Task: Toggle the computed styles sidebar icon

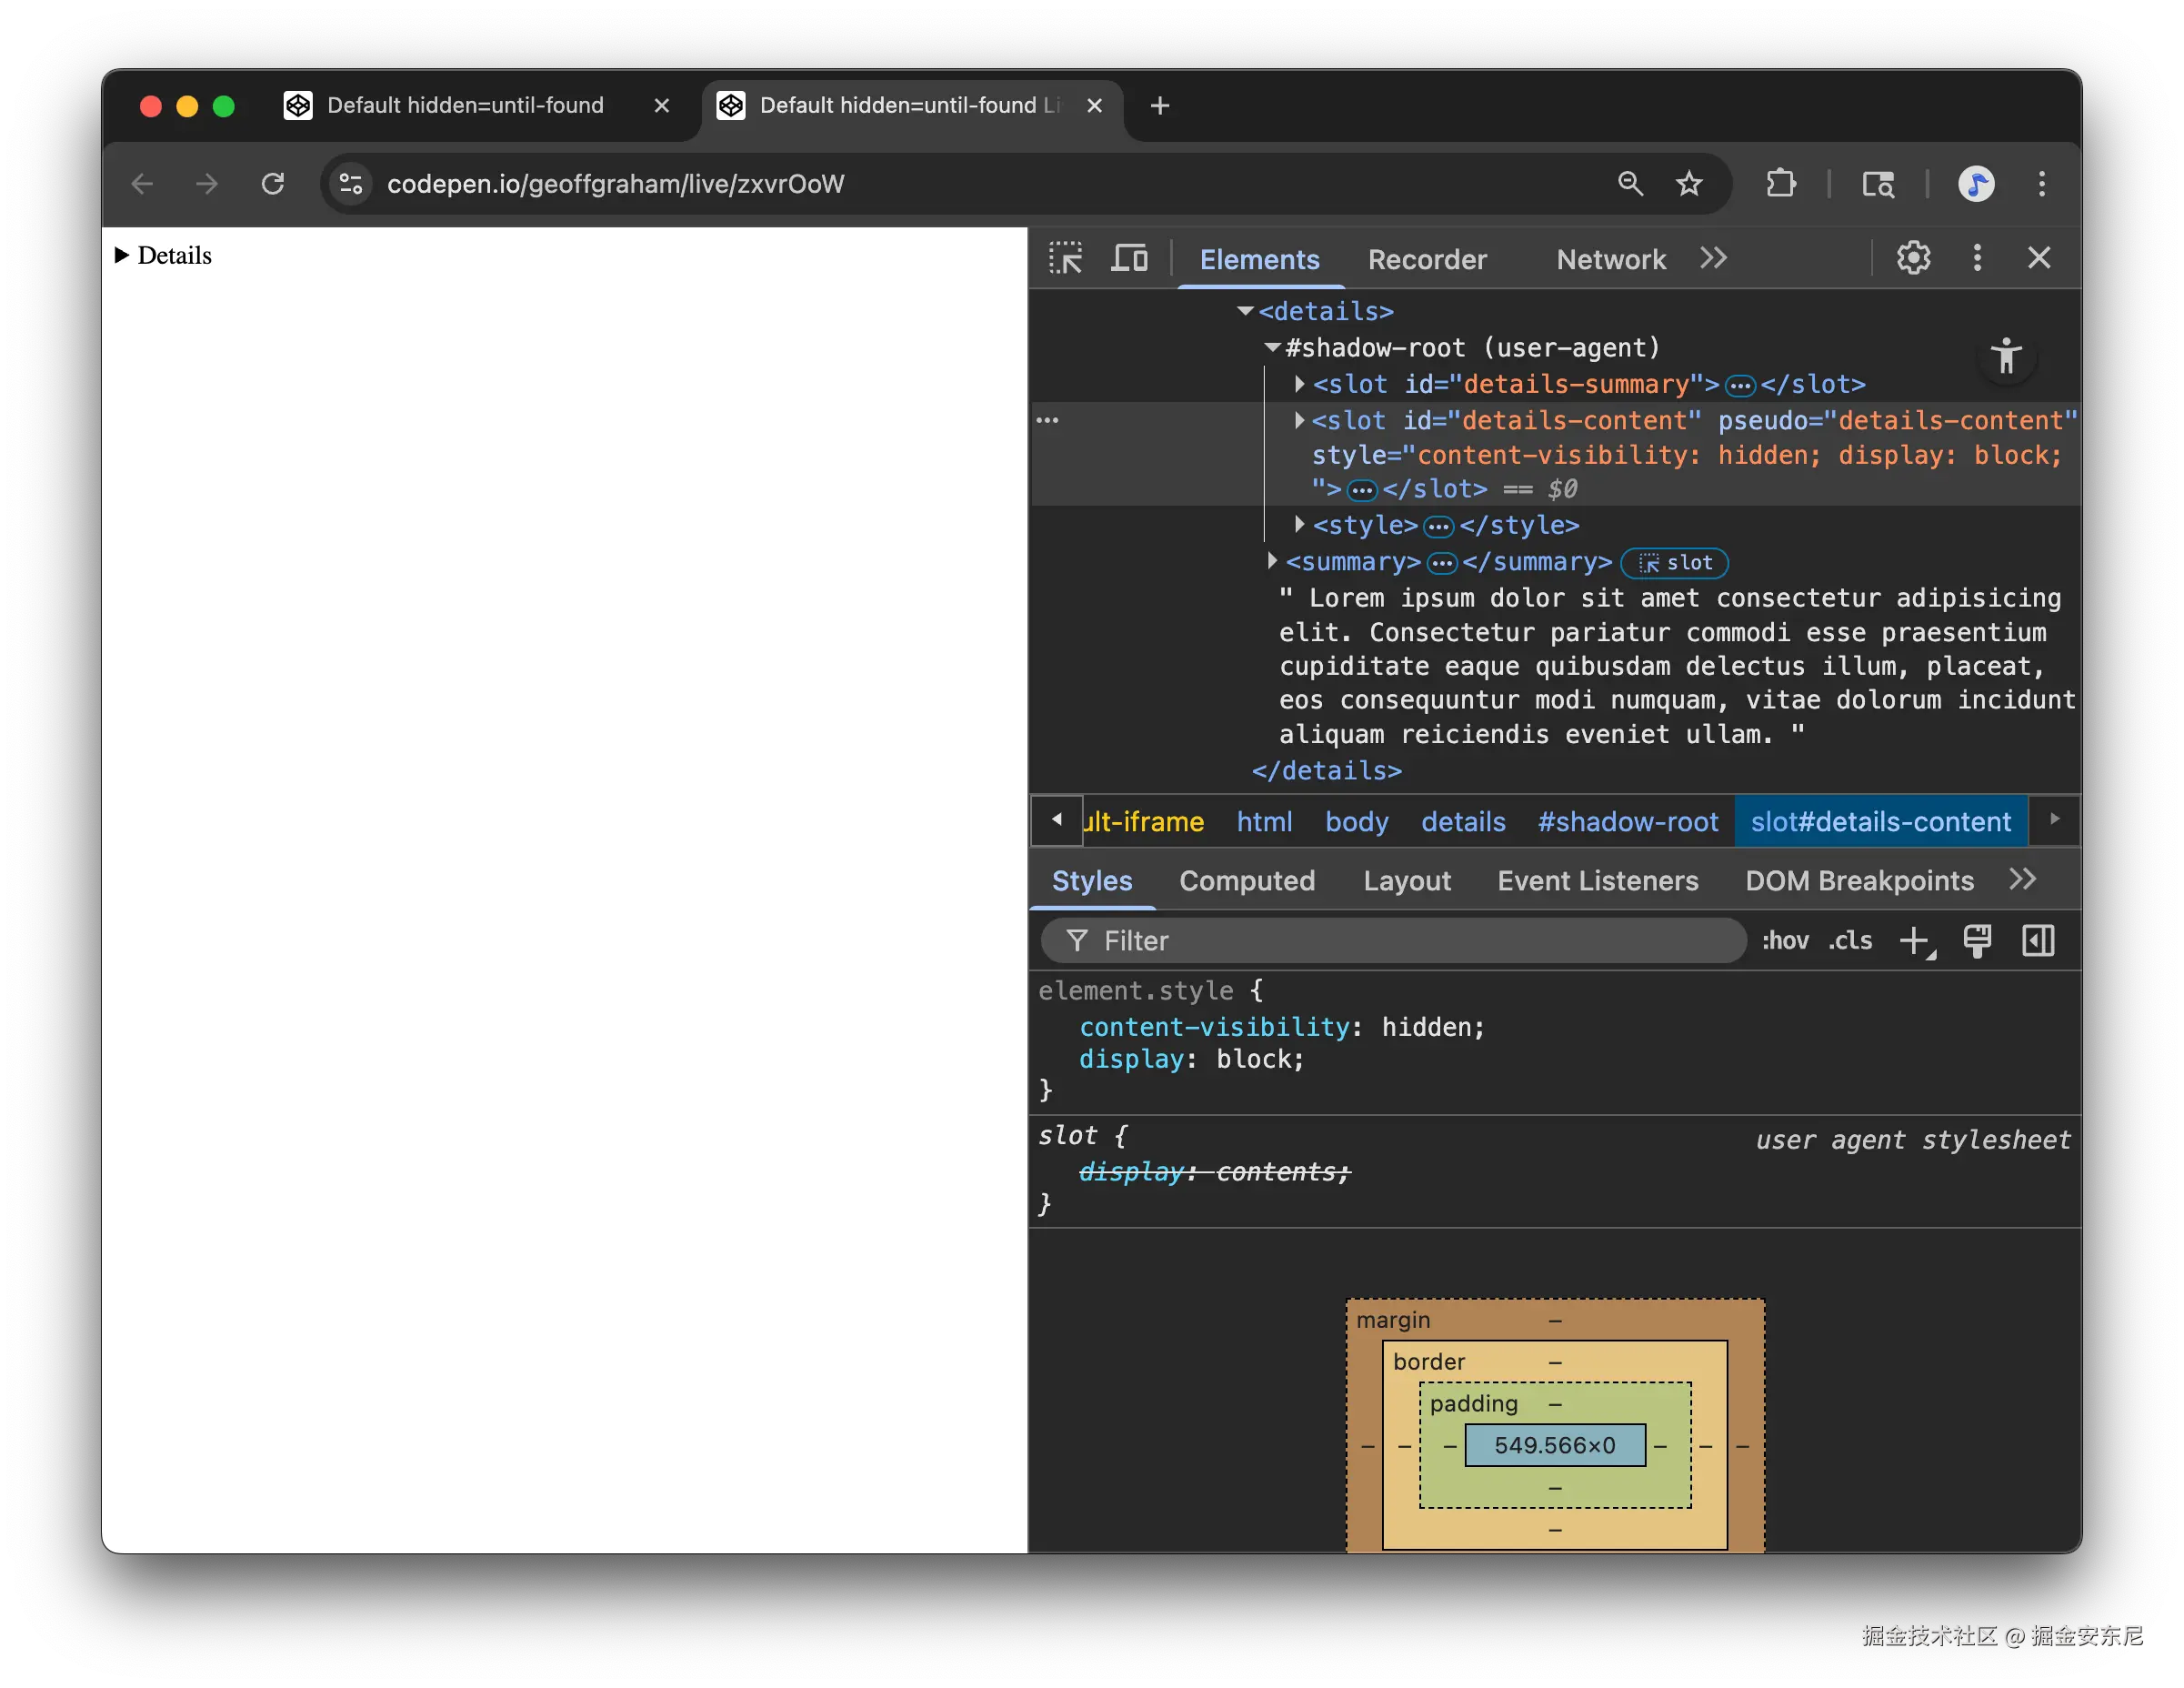Action: [x=2037, y=940]
